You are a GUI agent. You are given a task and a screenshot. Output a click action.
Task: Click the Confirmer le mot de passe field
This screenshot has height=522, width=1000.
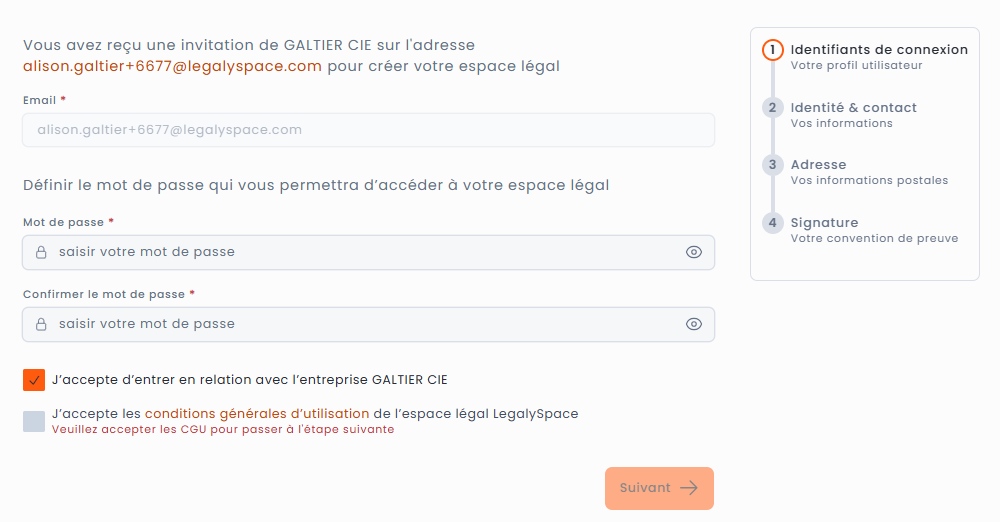[360, 324]
